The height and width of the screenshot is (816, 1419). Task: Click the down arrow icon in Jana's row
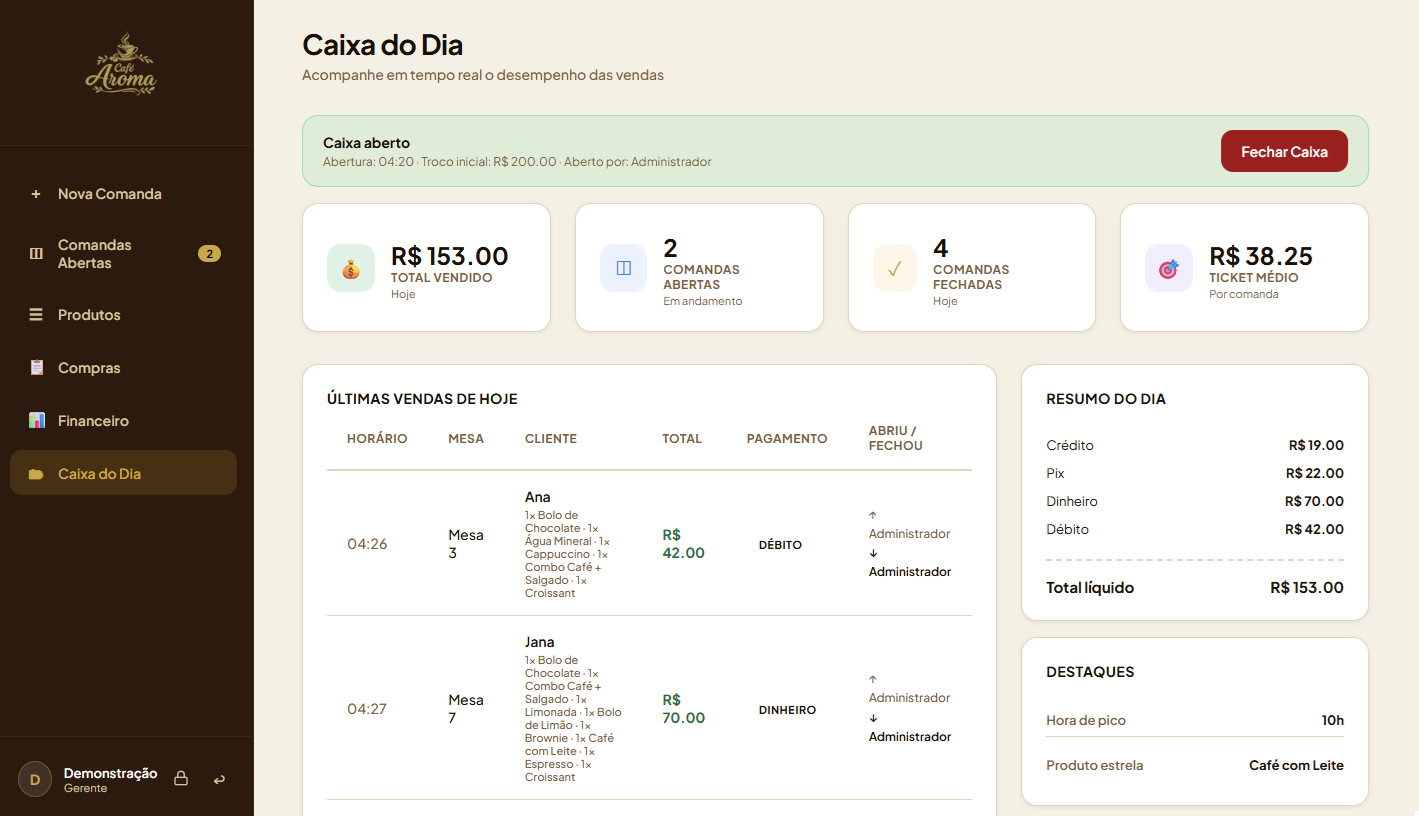click(x=873, y=718)
